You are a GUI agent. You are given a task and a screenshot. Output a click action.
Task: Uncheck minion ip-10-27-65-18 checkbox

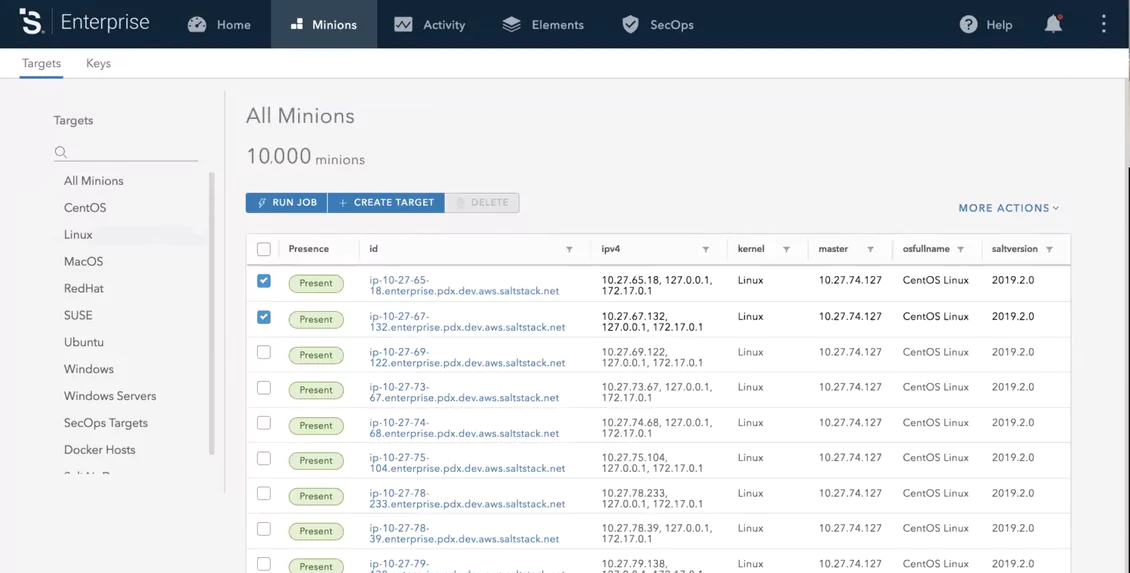click(x=264, y=280)
